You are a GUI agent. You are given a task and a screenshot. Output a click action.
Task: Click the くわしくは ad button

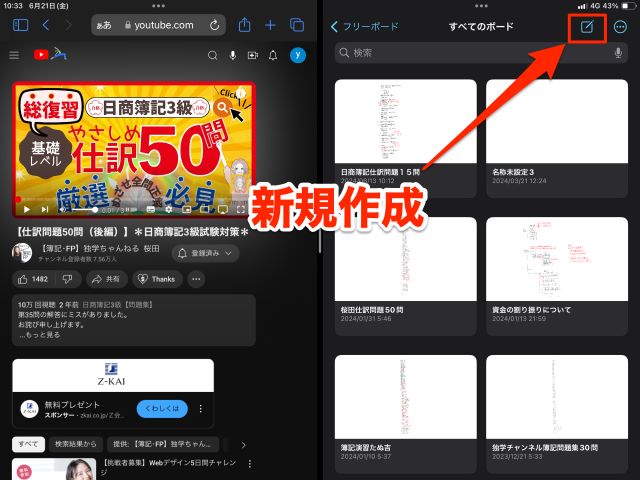pyautogui.click(x=162, y=409)
